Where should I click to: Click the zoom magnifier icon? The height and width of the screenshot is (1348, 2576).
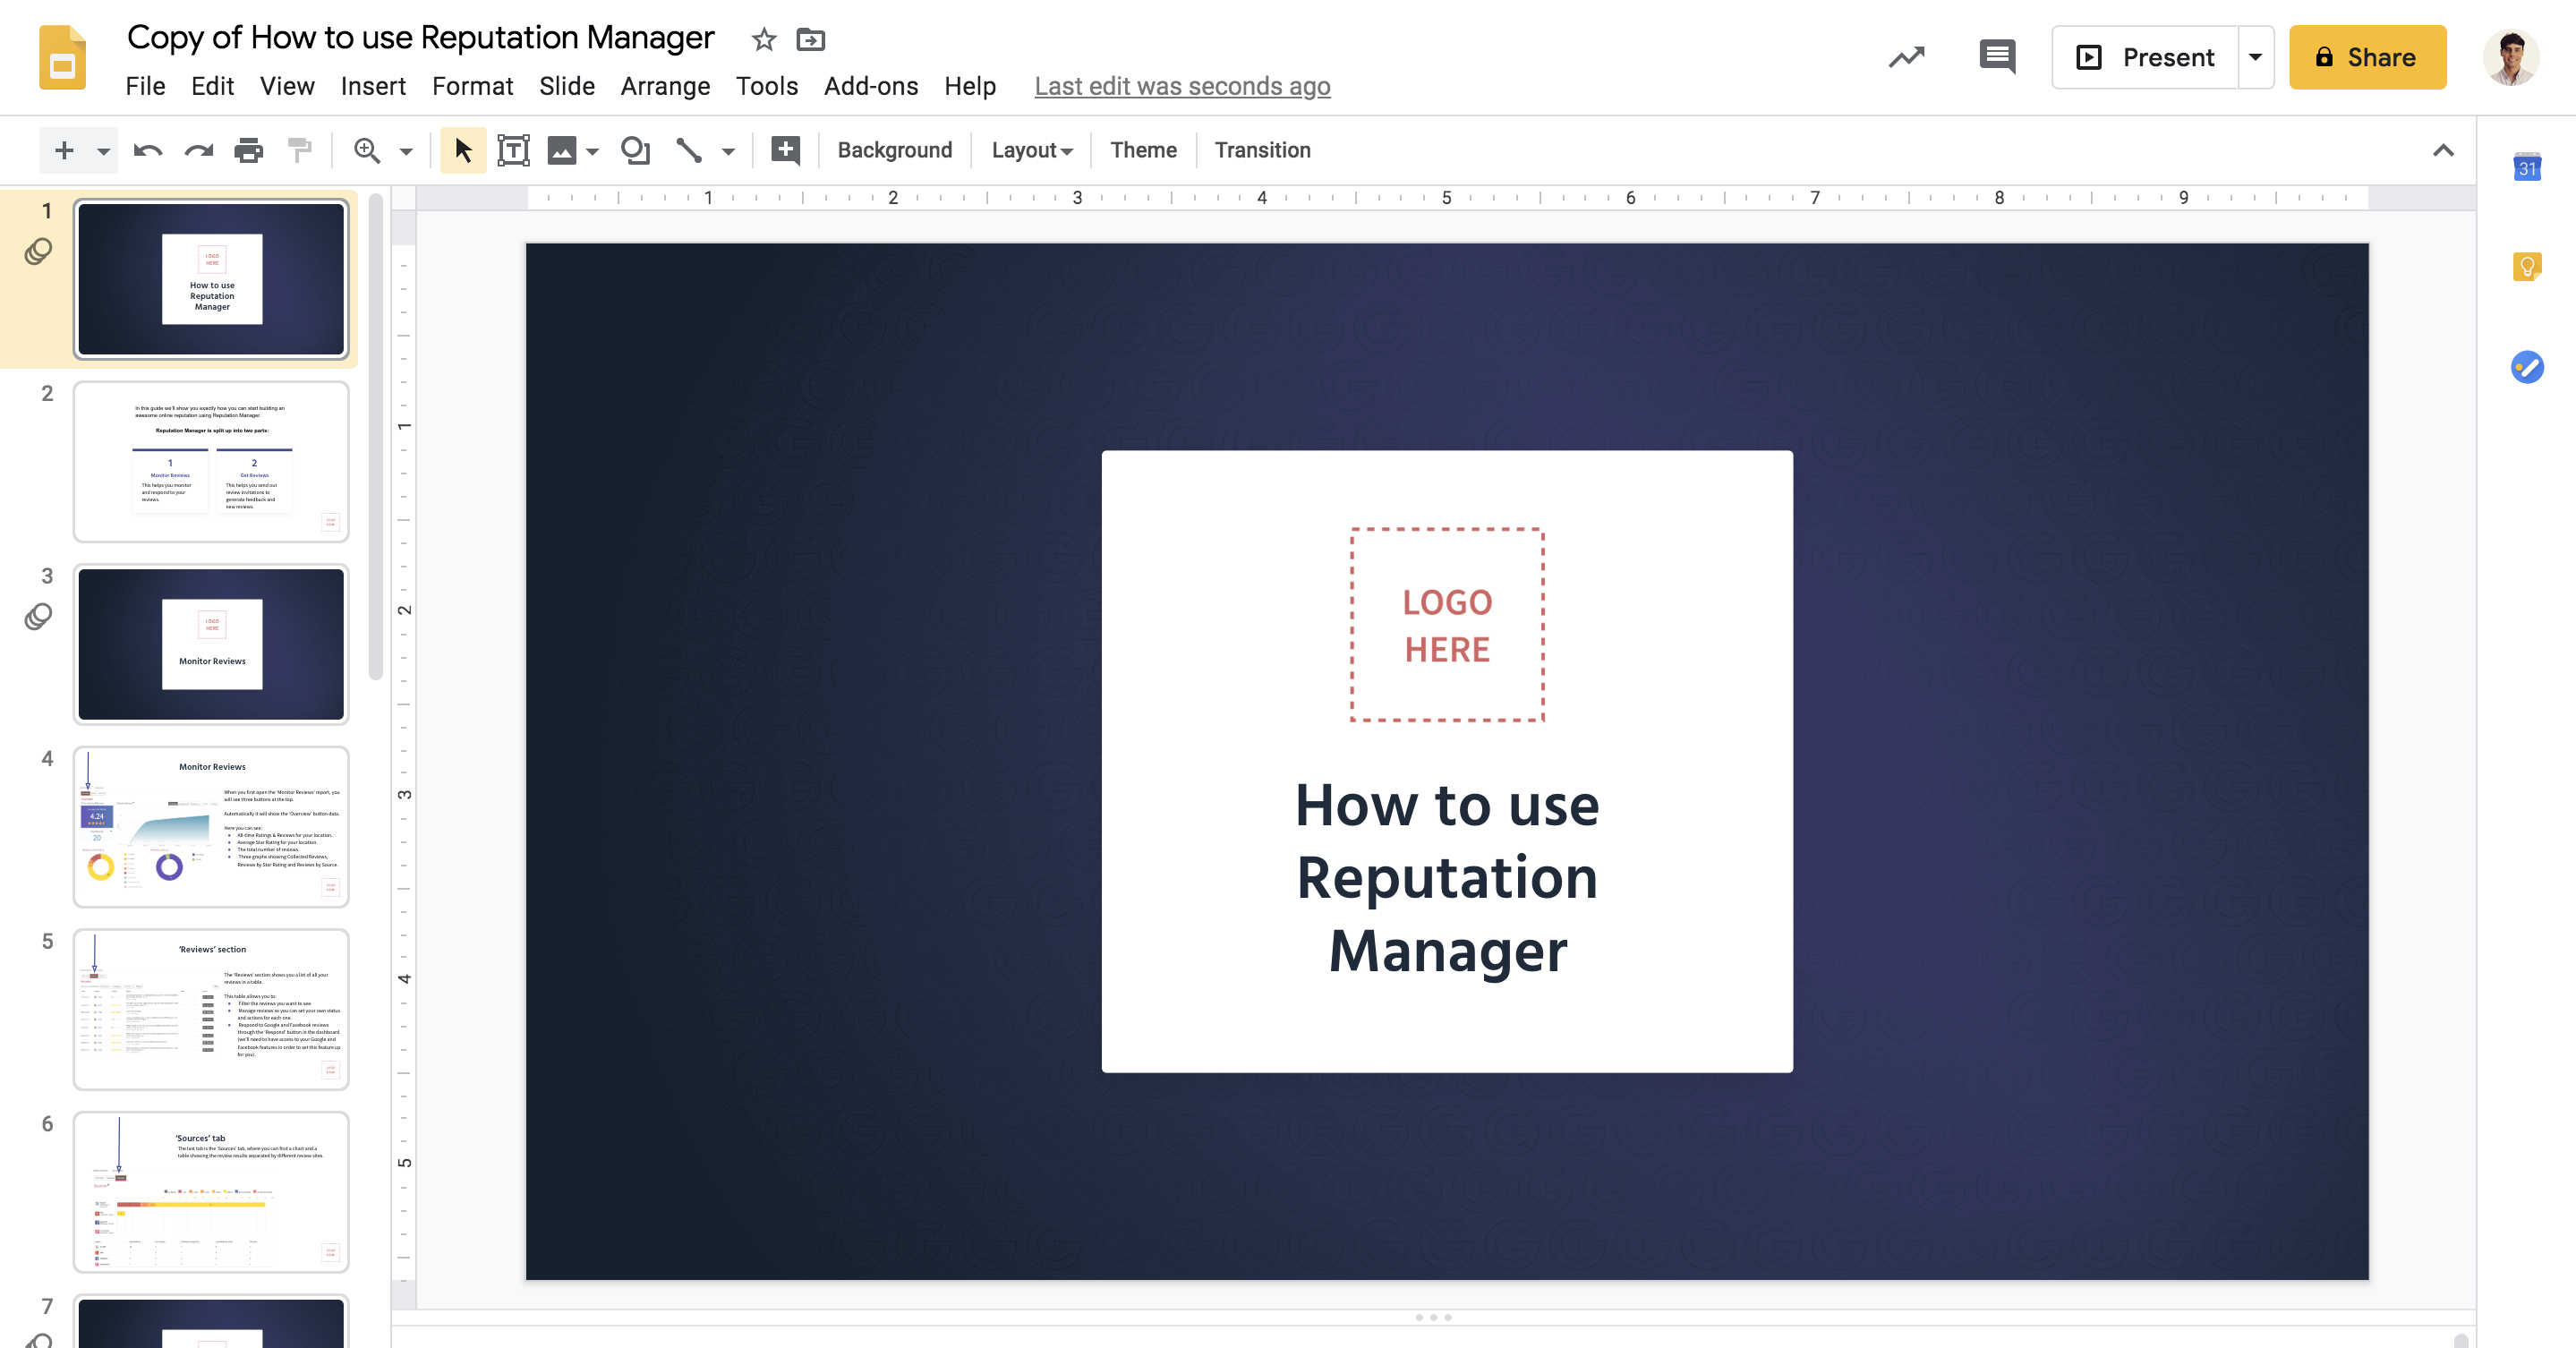(x=367, y=151)
